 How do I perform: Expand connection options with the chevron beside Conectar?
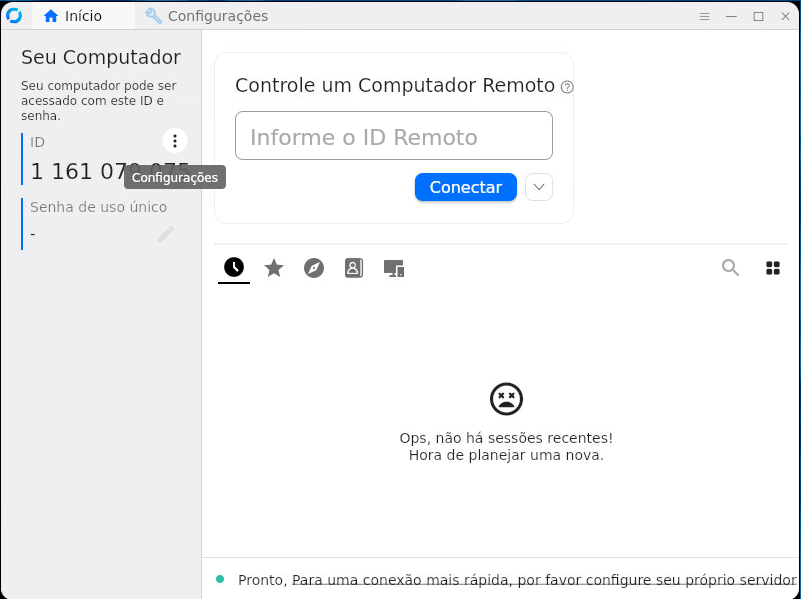538,187
